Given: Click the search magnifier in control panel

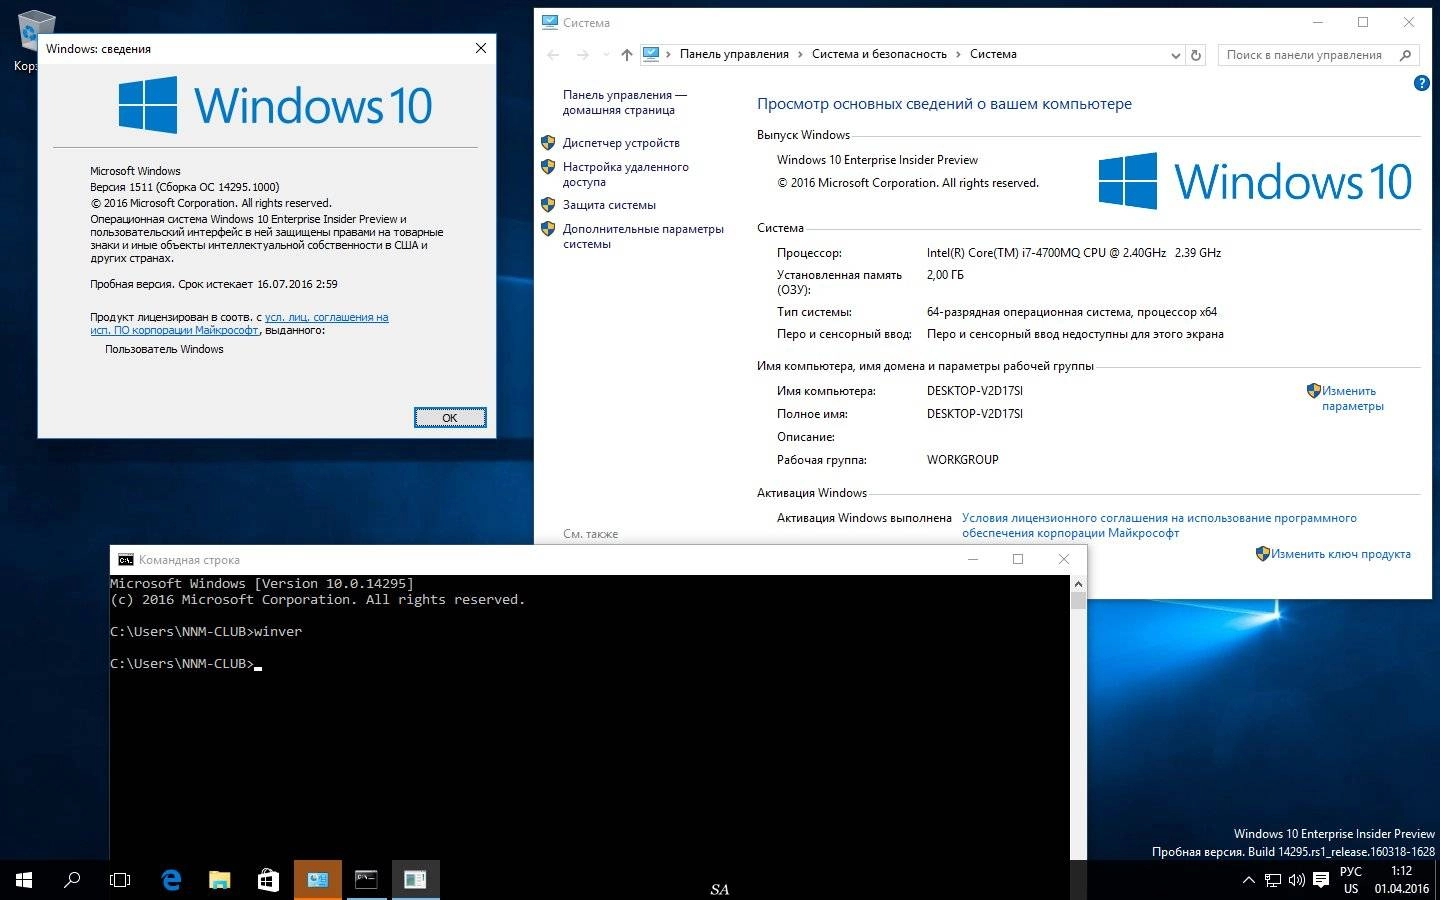Looking at the screenshot, I should 1405,55.
